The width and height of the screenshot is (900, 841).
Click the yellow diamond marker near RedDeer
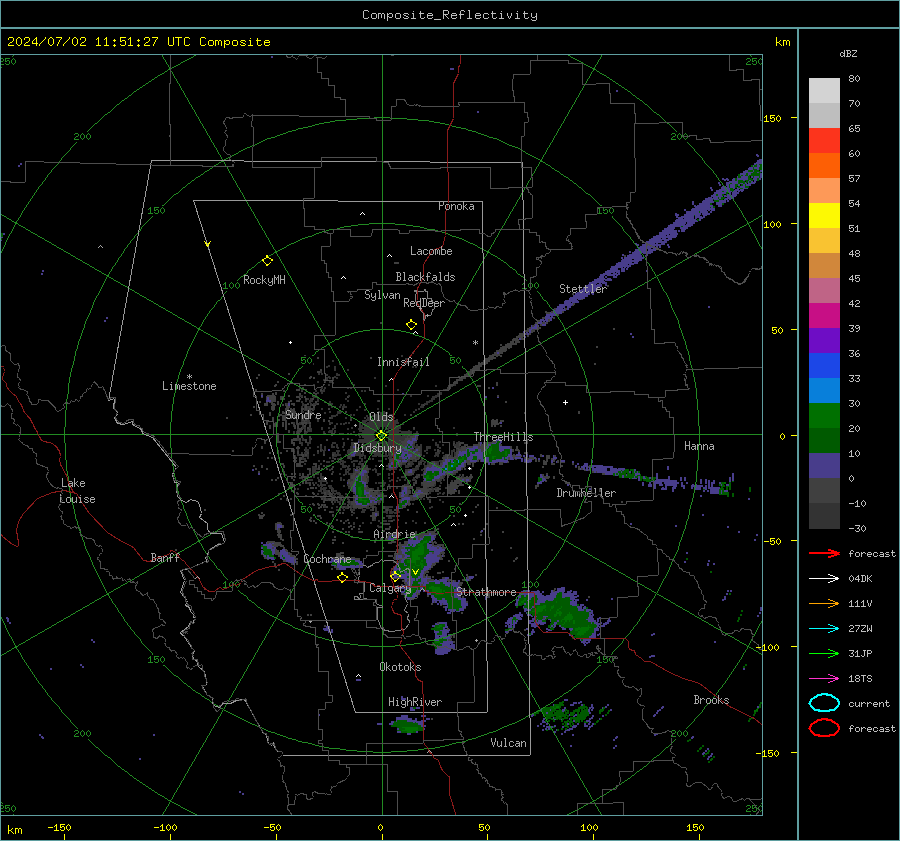pyautogui.click(x=411, y=325)
